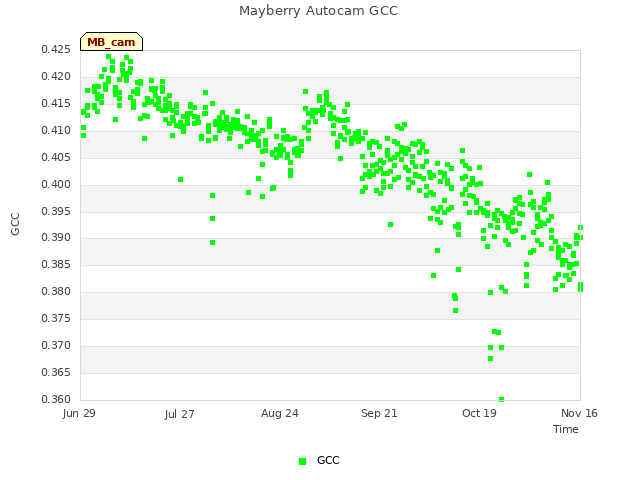Click the 0.405 y-axis tick label

56,157
